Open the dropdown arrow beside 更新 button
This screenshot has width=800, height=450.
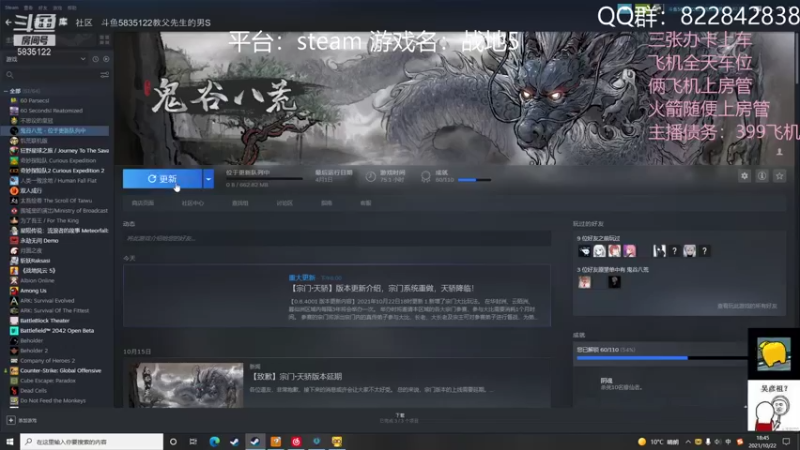point(208,179)
